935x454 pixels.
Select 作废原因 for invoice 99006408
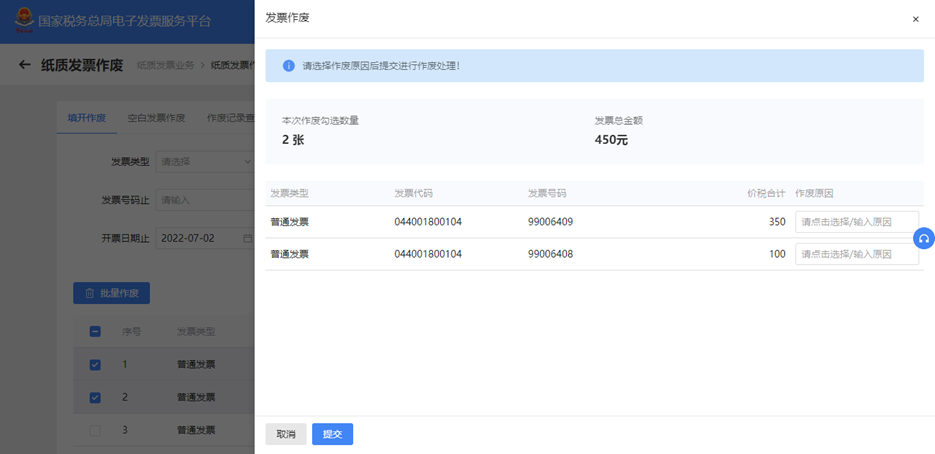[857, 254]
